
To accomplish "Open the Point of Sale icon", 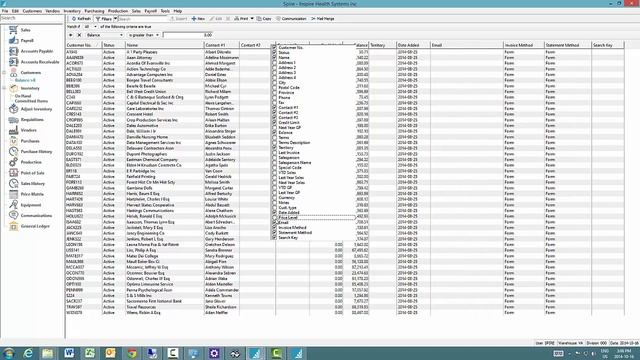I will pos(13,173).
